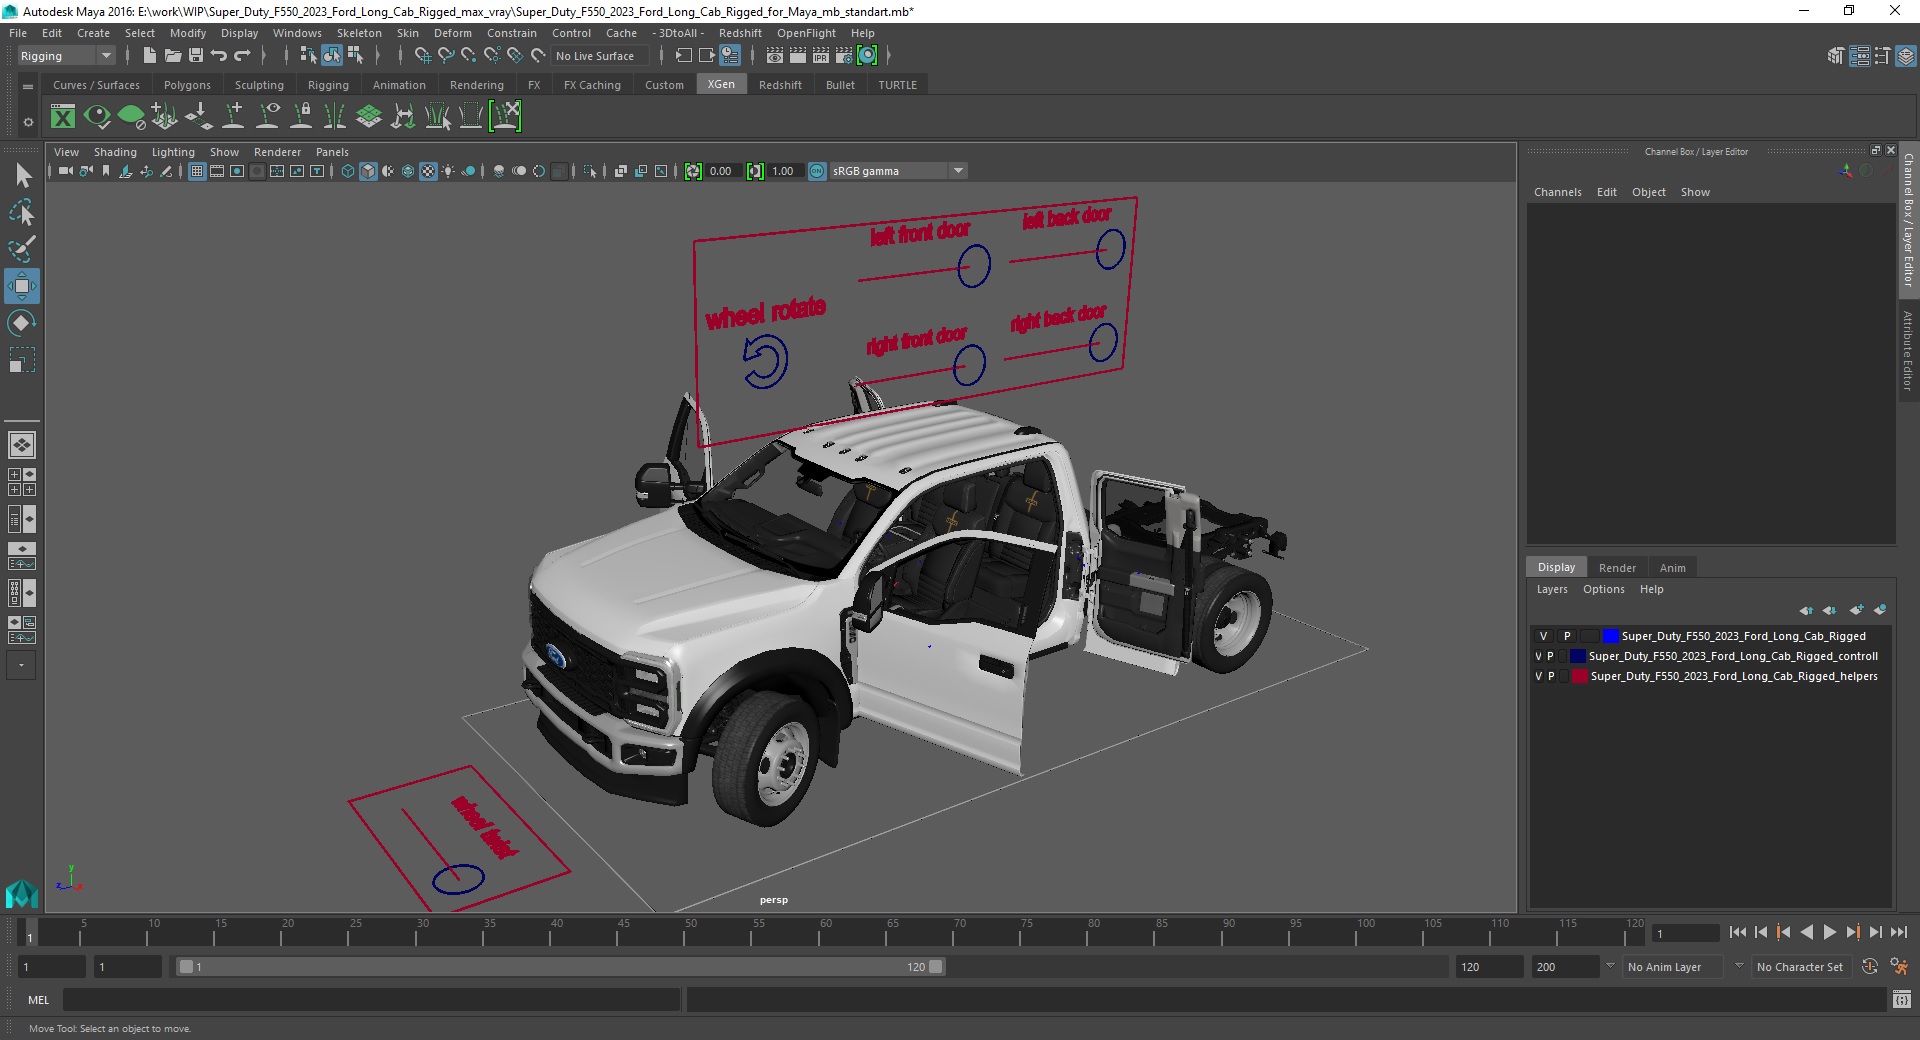Open the No Character Set dropdown
1920x1040 pixels.
click(x=1800, y=967)
